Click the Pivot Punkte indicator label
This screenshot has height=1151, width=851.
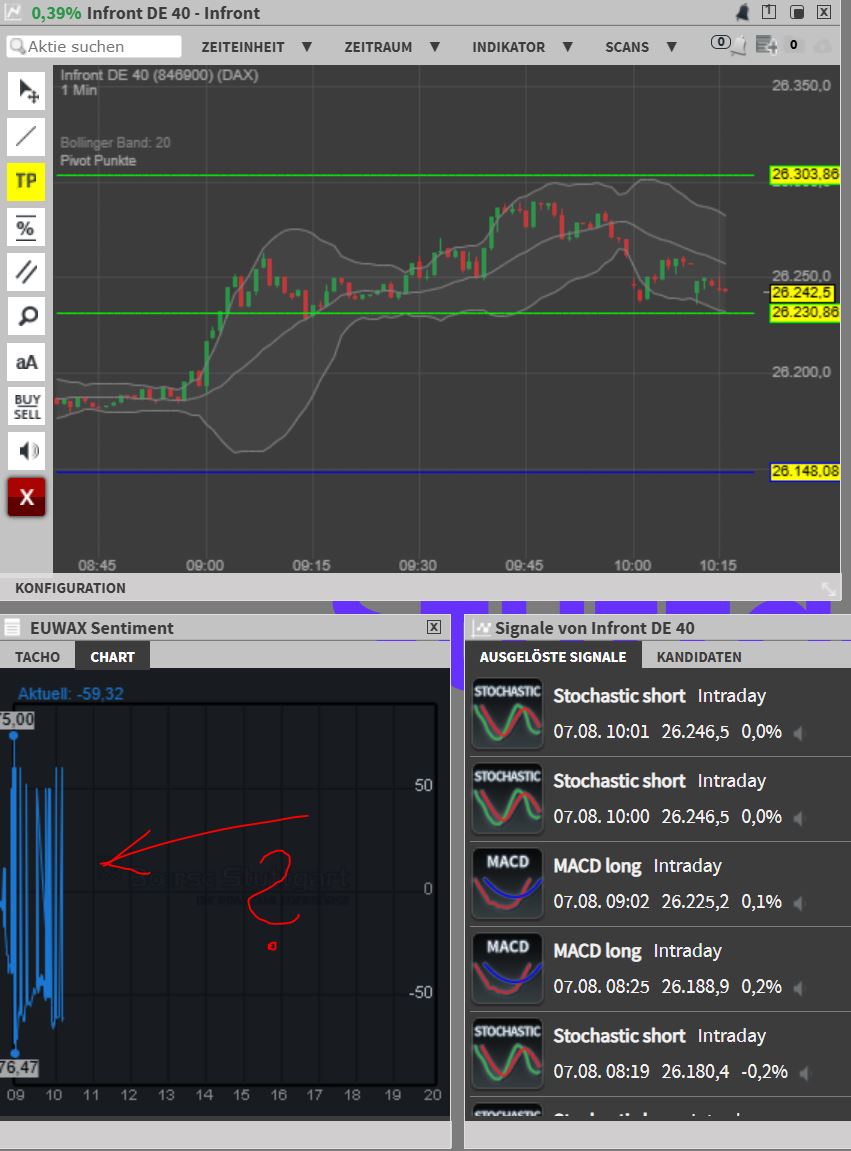pyautogui.click(x=98, y=160)
